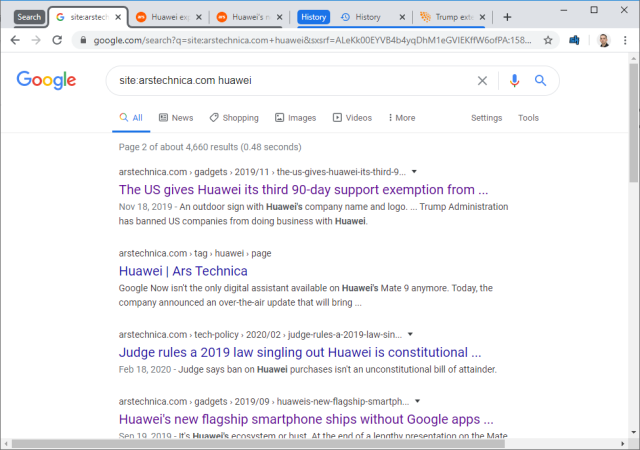640x450 pixels.
Task: View site security padlock info
Action: 83,40
